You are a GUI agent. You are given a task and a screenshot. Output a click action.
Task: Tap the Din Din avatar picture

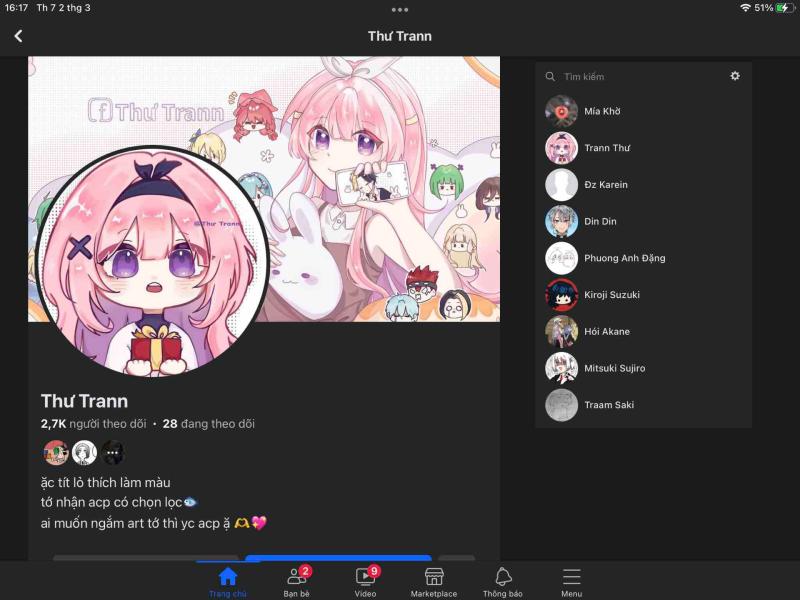[561, 221]
